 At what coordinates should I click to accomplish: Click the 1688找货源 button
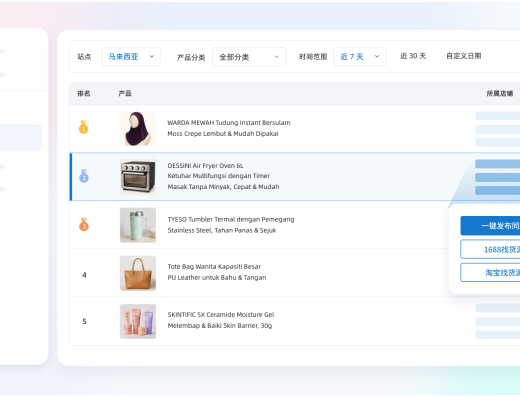pos(490,249)
